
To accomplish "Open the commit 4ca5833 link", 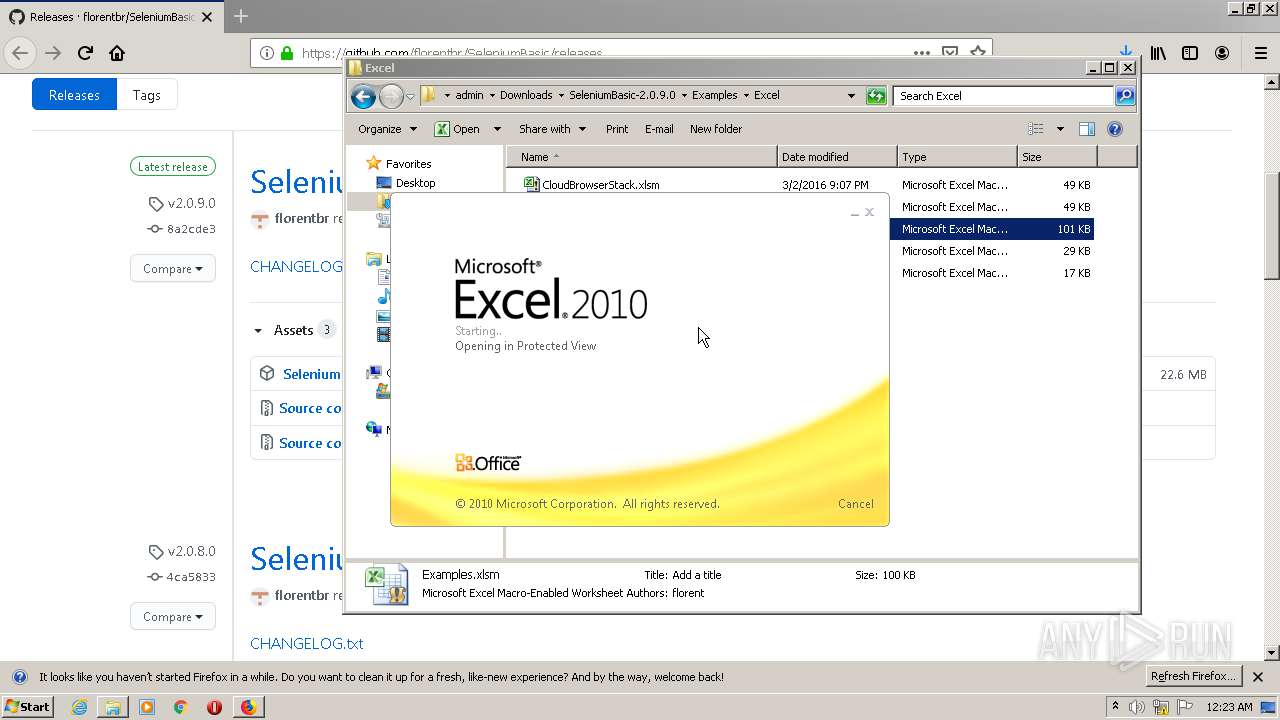I will 191,577.
